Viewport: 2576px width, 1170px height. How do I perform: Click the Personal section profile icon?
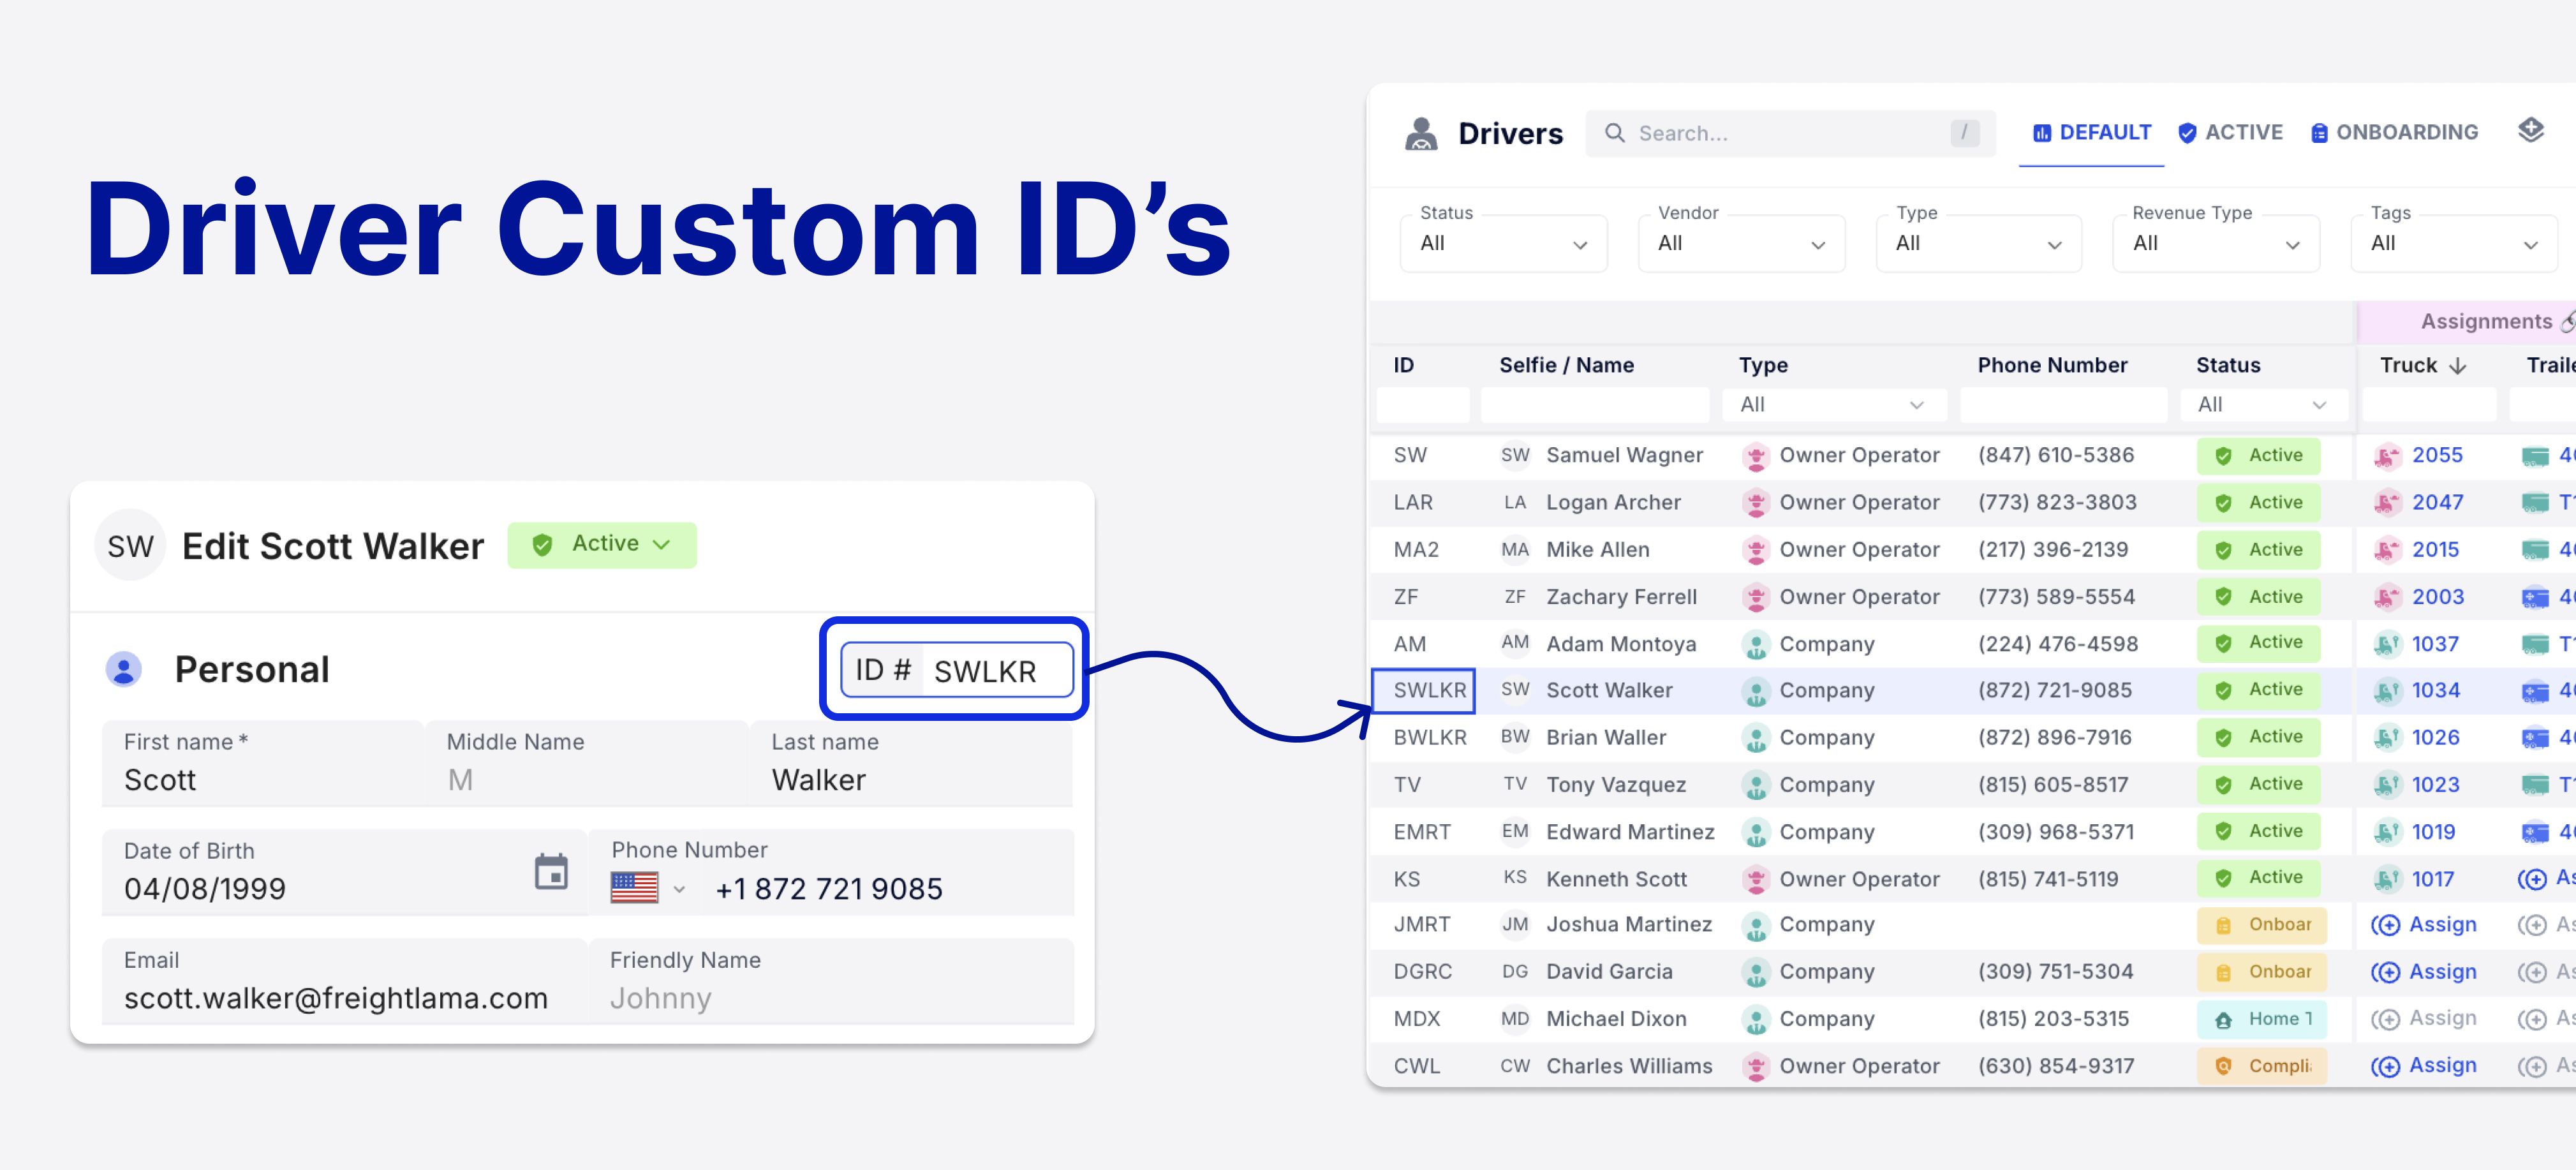tap(124, 669)
